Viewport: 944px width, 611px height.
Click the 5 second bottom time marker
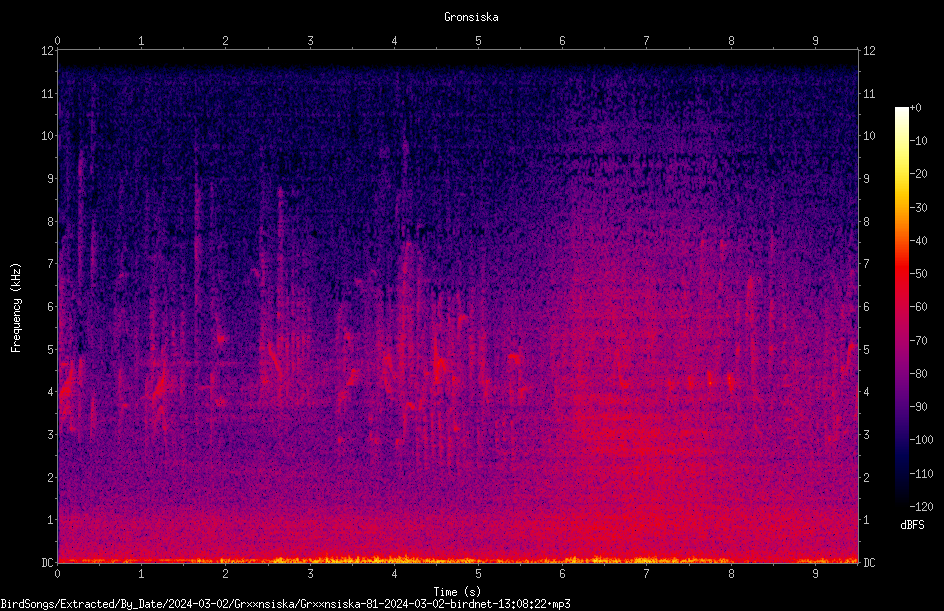pyautogui.click(x=478, y=574)
